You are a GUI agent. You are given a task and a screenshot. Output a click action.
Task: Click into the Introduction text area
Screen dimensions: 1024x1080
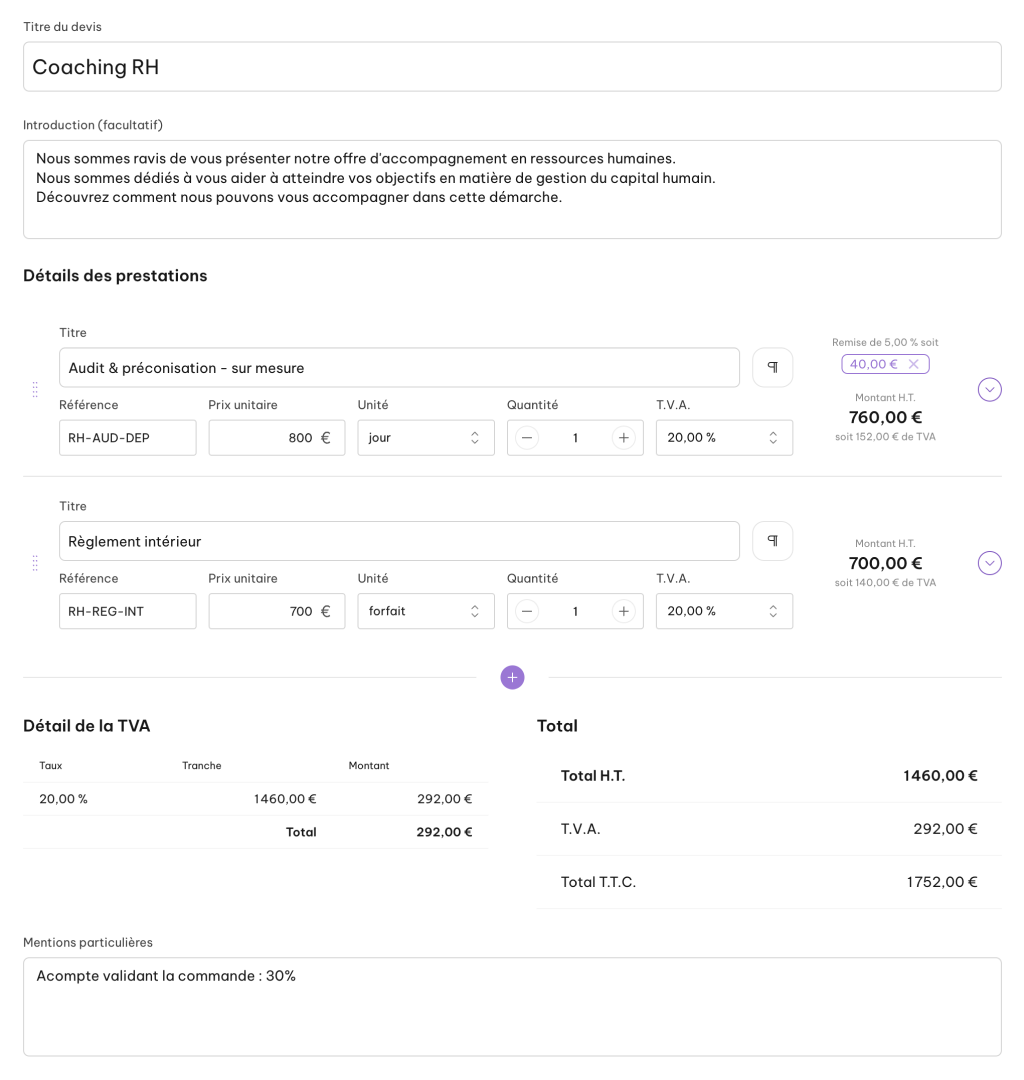pyautogui.click(x=512, y=189)
